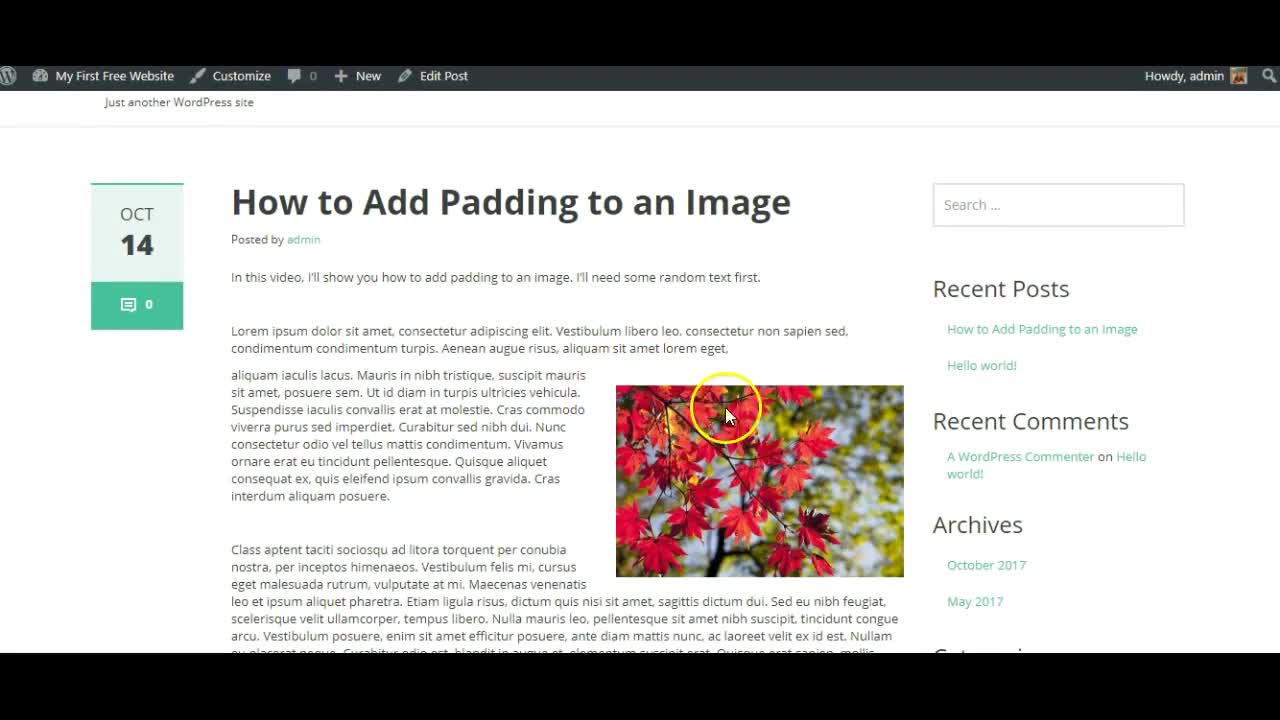The width and height of the screenshot is (1280, 720).
Task: Click the WordPress logo icon in admin bar
Action: point(8,76)
